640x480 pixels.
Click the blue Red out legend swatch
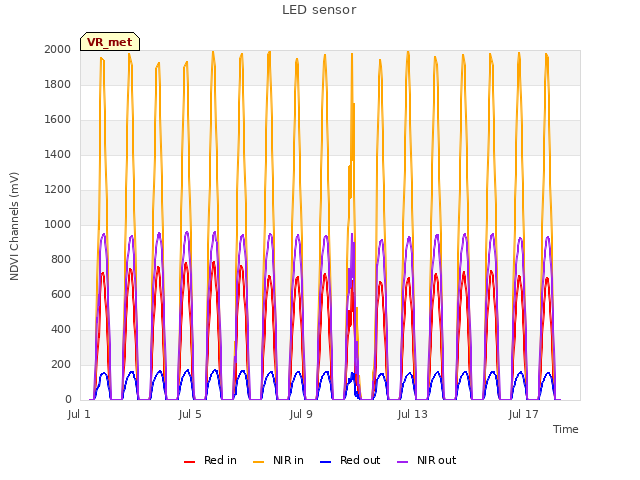point(325,462)
